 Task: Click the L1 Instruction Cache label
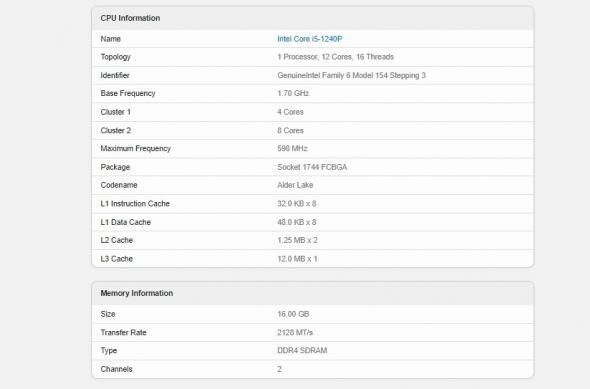pyautogui.click(x=135, y=204)
